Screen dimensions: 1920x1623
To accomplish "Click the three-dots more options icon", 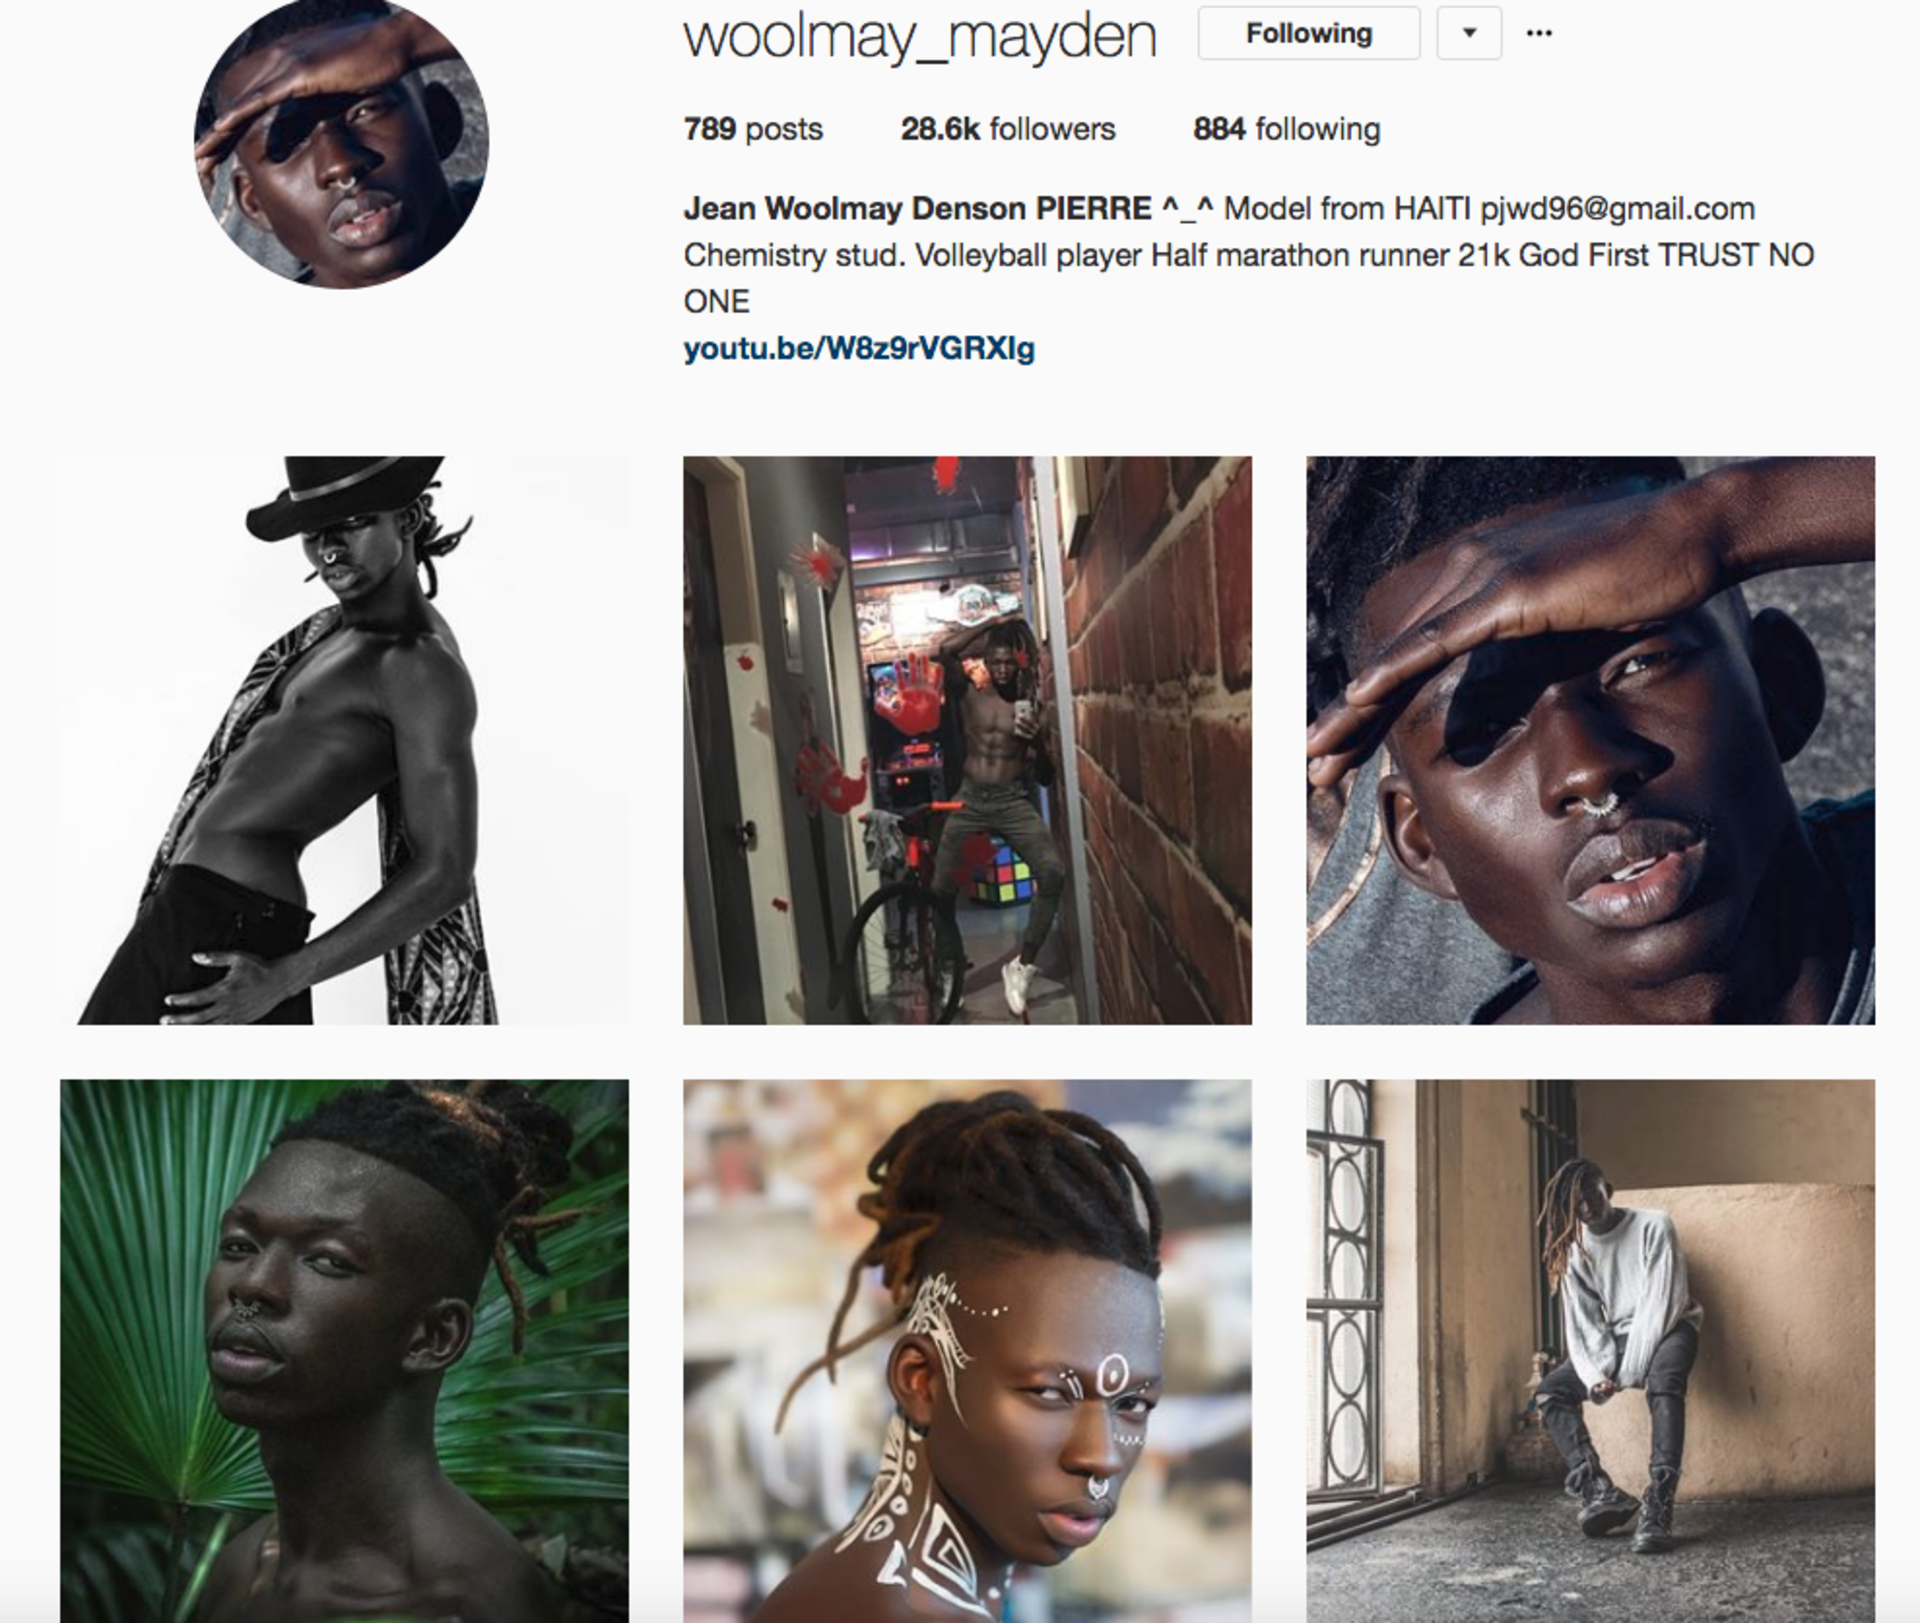I will (1539, 33).
